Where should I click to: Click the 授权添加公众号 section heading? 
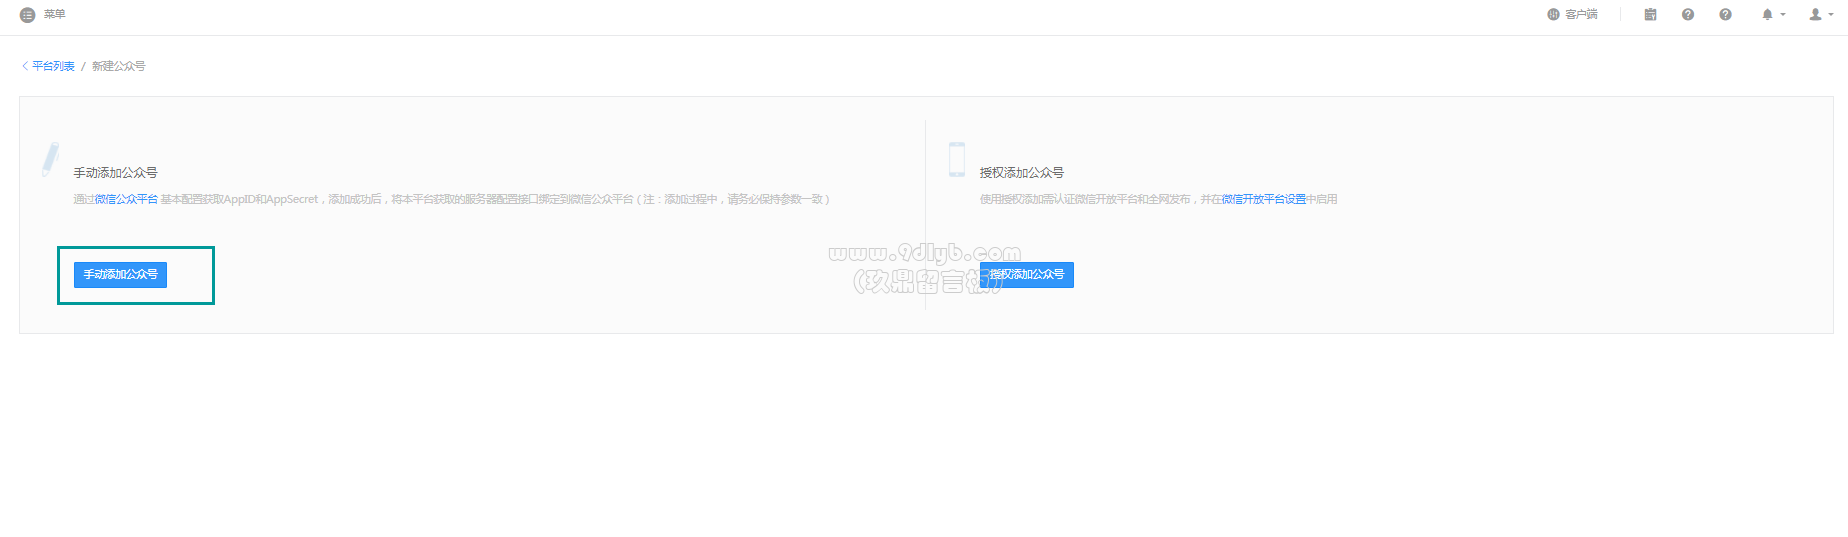pos(1022,173)
